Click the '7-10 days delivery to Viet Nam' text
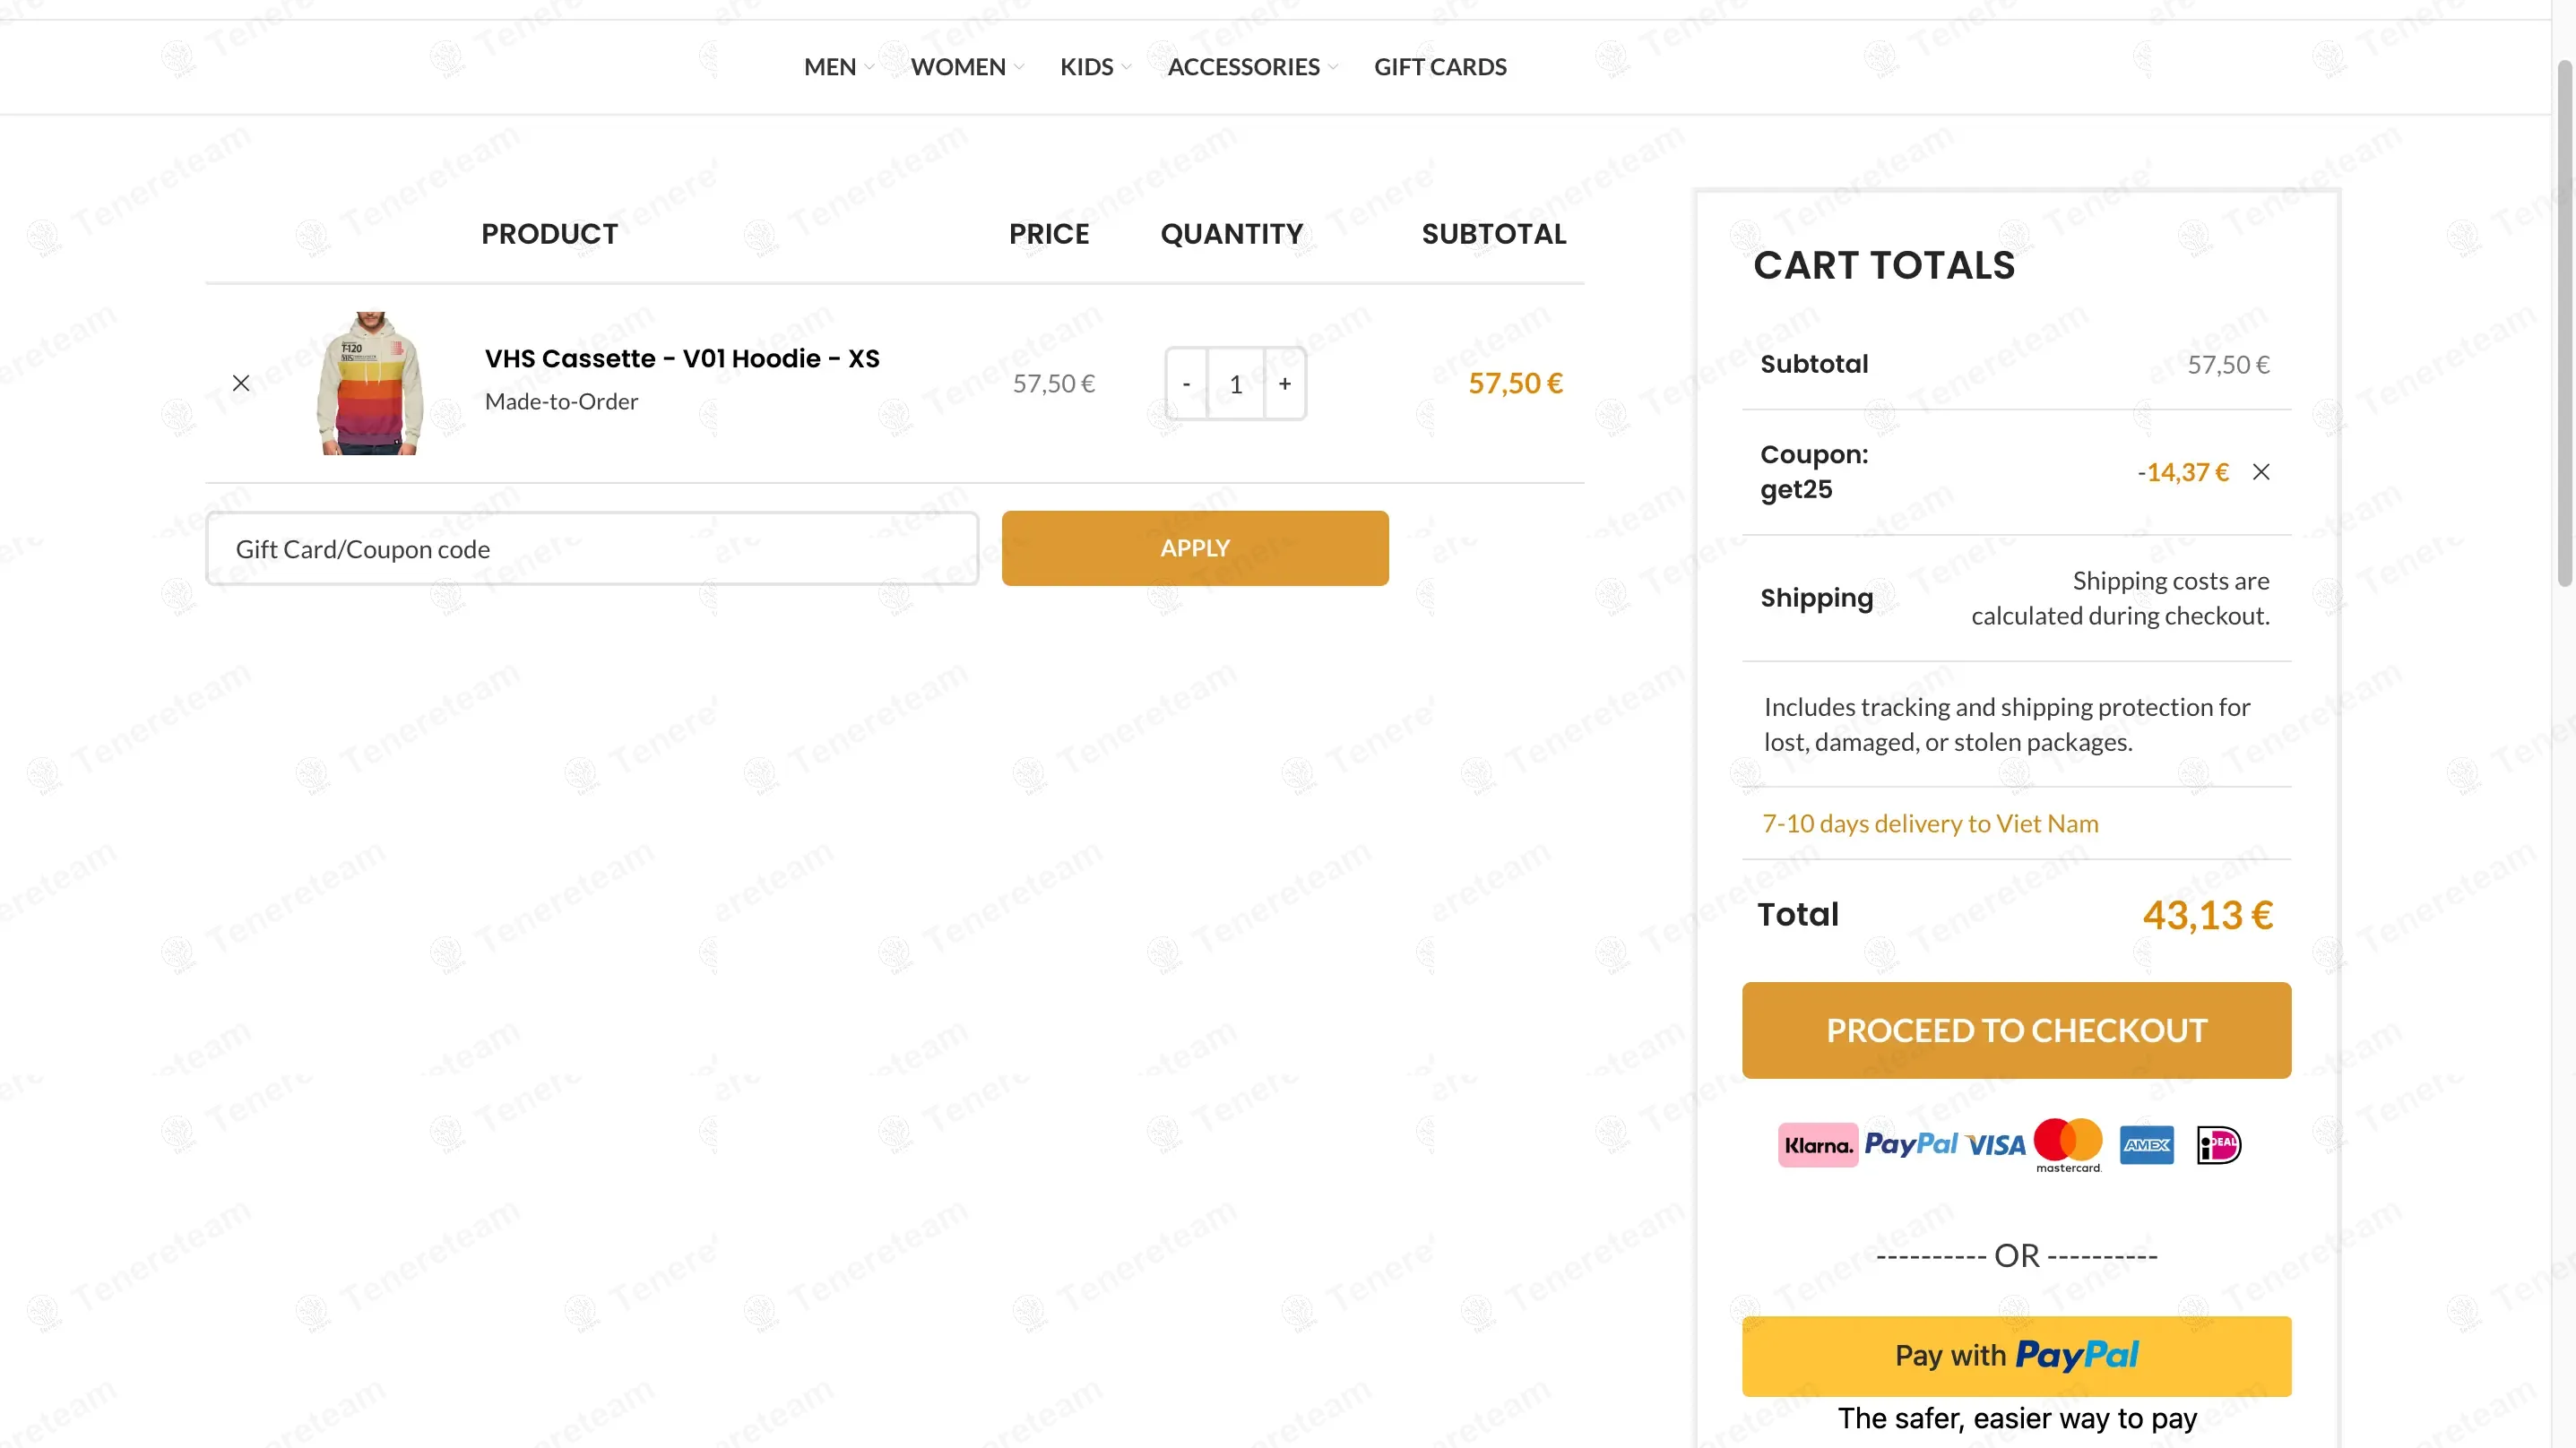Image resolution: width=2576 pixels, height=1448 pixels. [x=1930, y=823]
